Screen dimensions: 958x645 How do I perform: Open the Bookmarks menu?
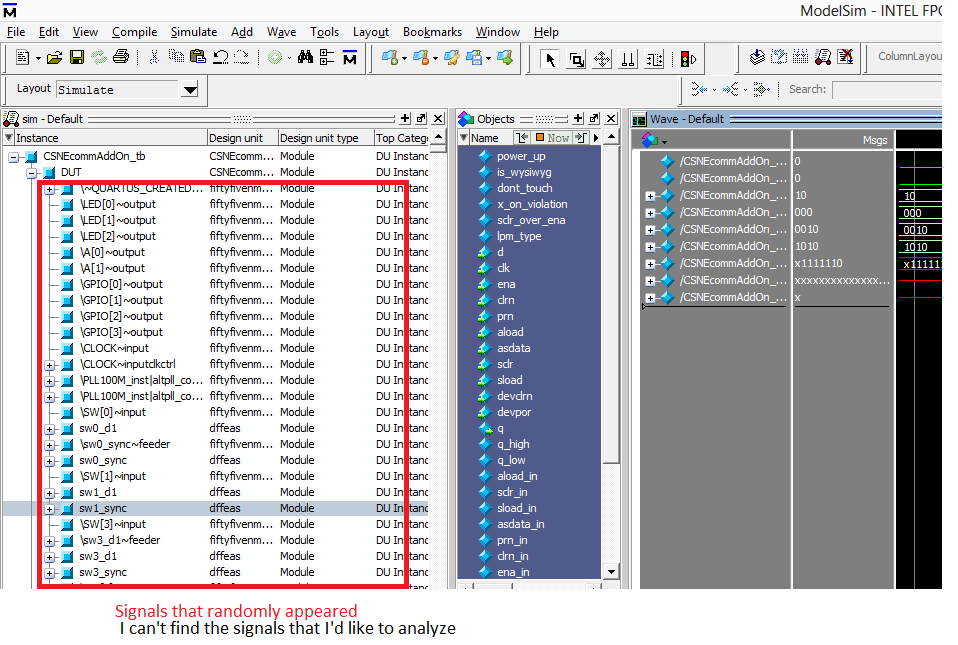432,32
